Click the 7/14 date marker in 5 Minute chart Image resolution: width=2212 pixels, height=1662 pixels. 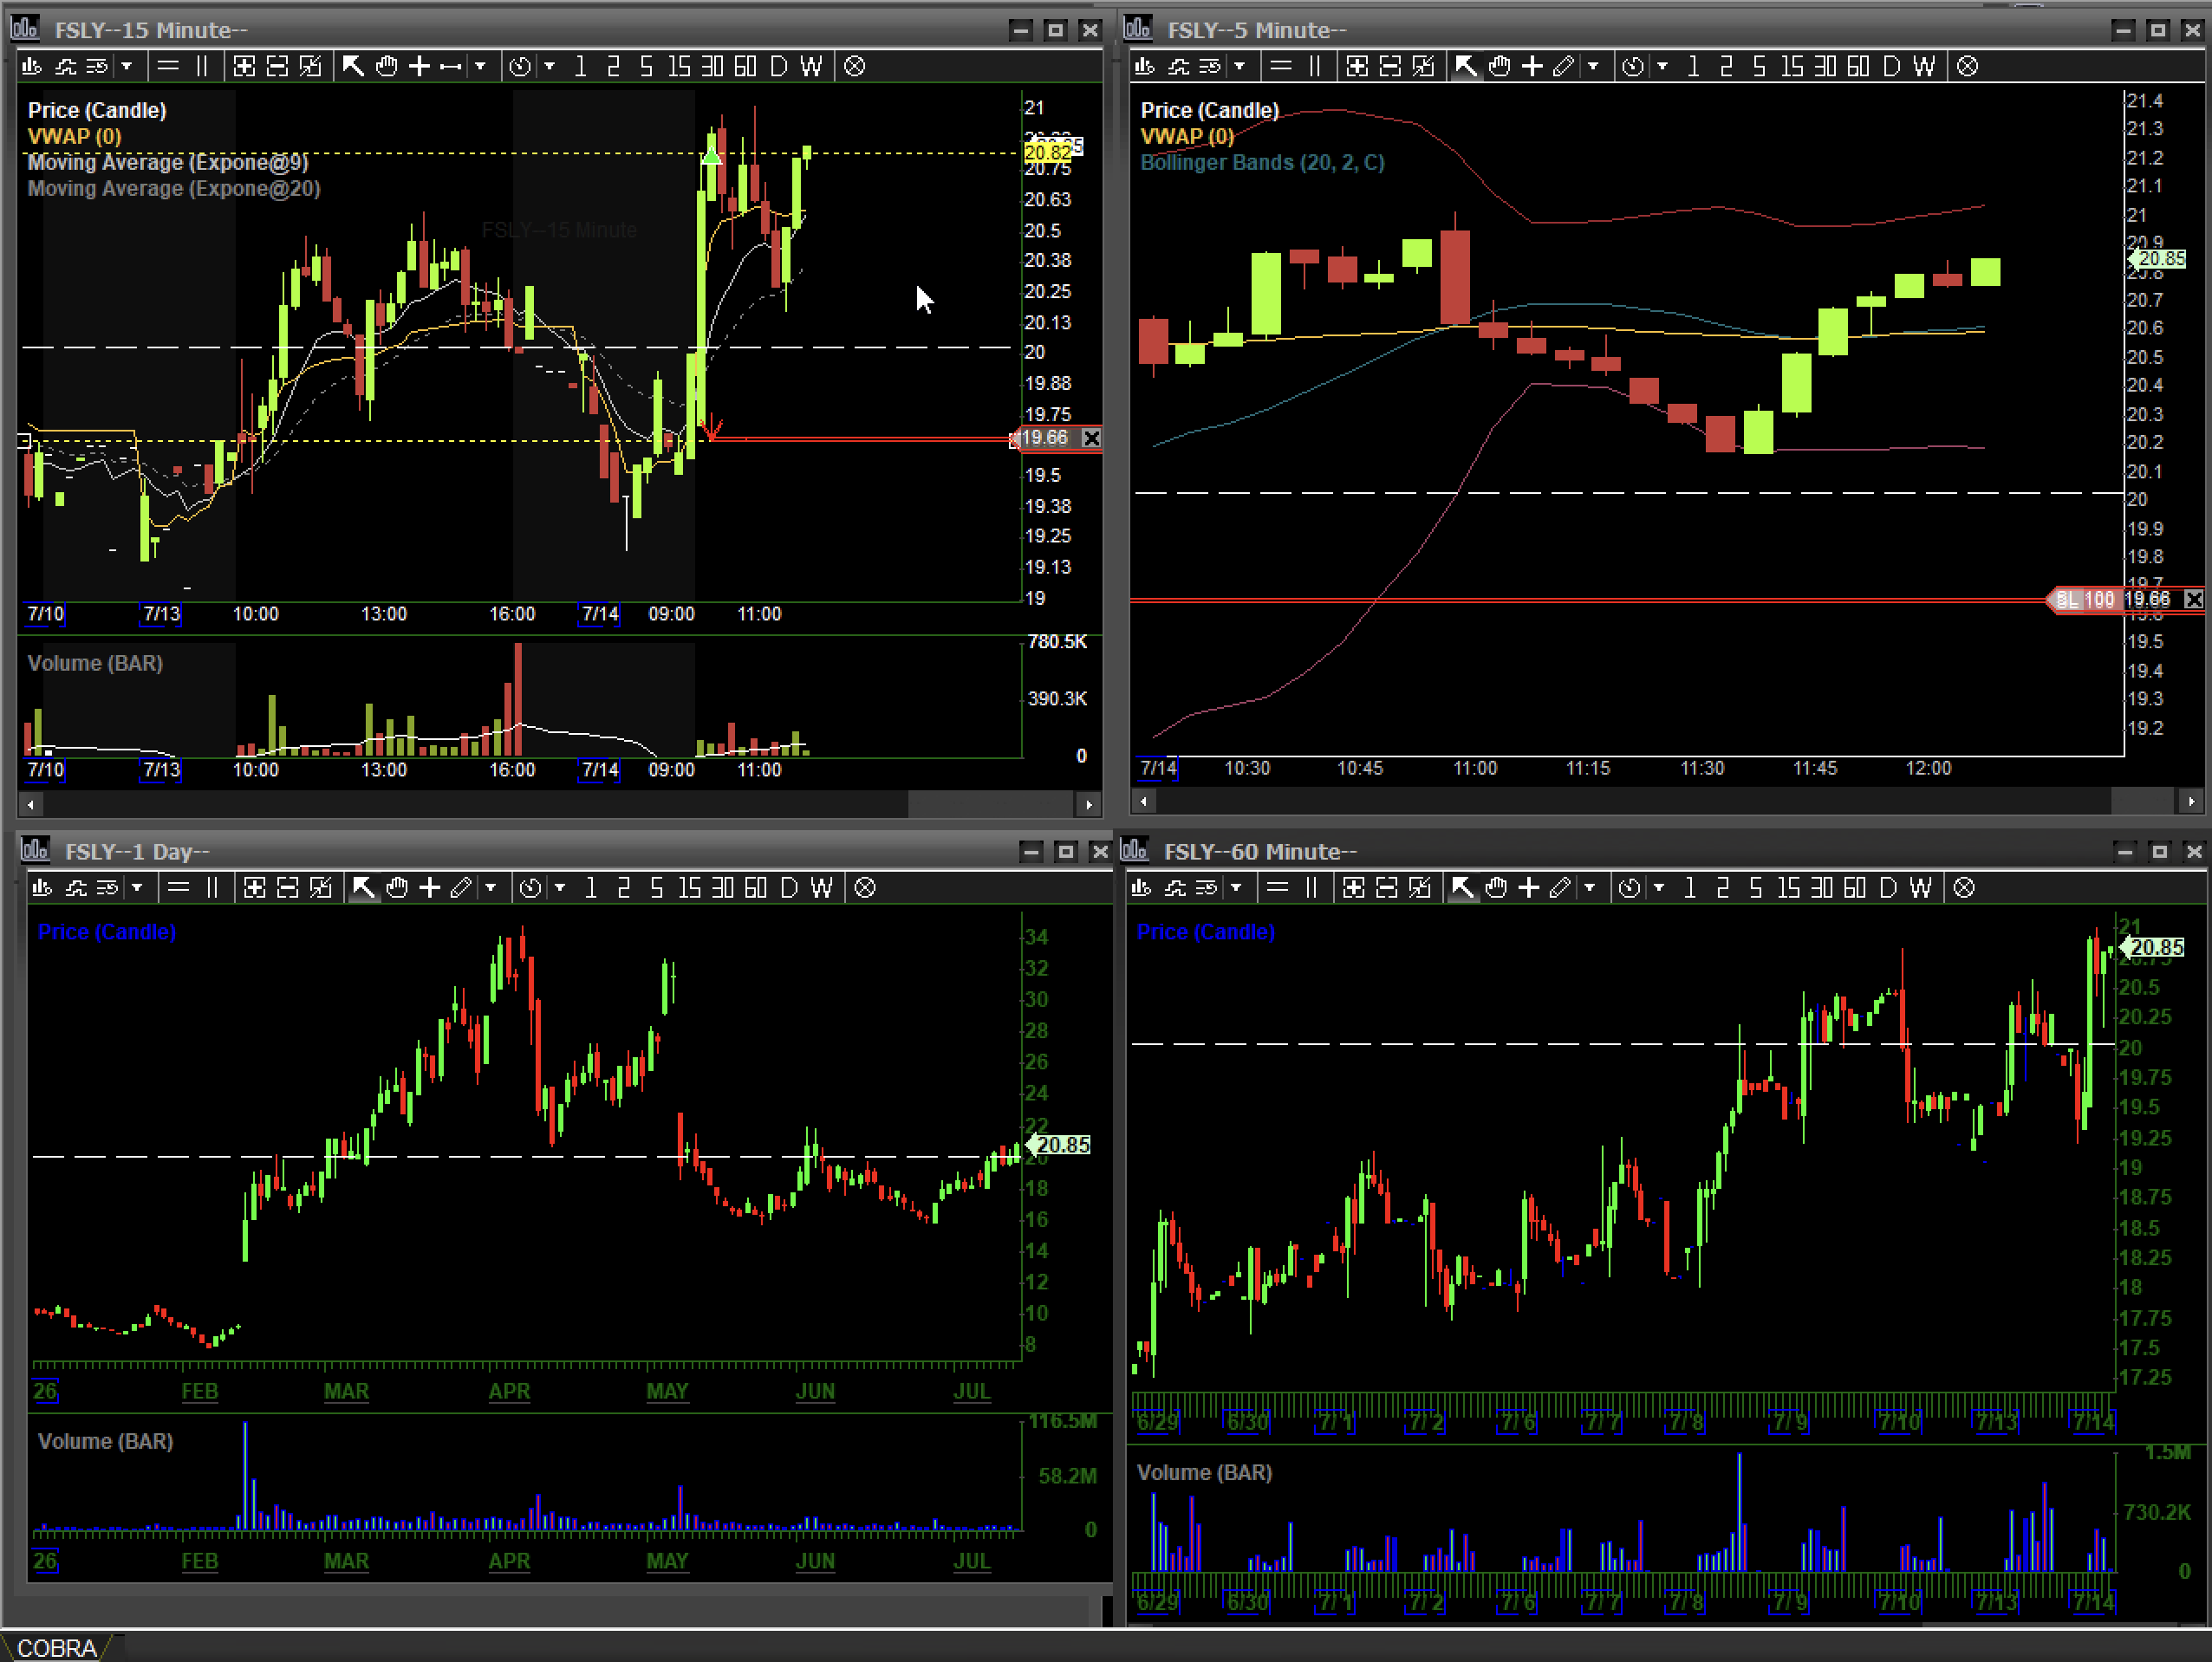(1159, 768)
